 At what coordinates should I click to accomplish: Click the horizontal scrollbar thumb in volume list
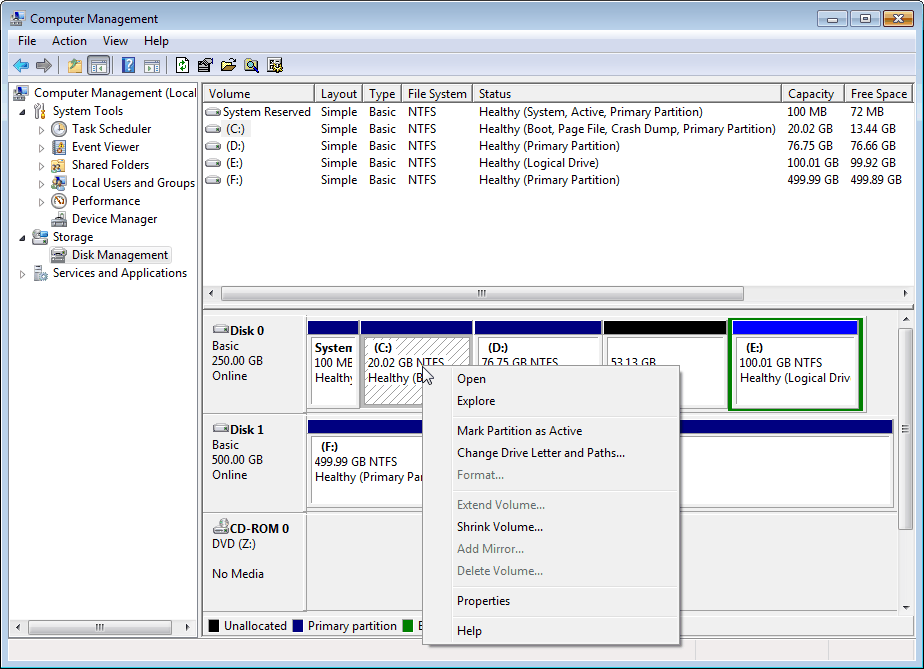(482, 294)
